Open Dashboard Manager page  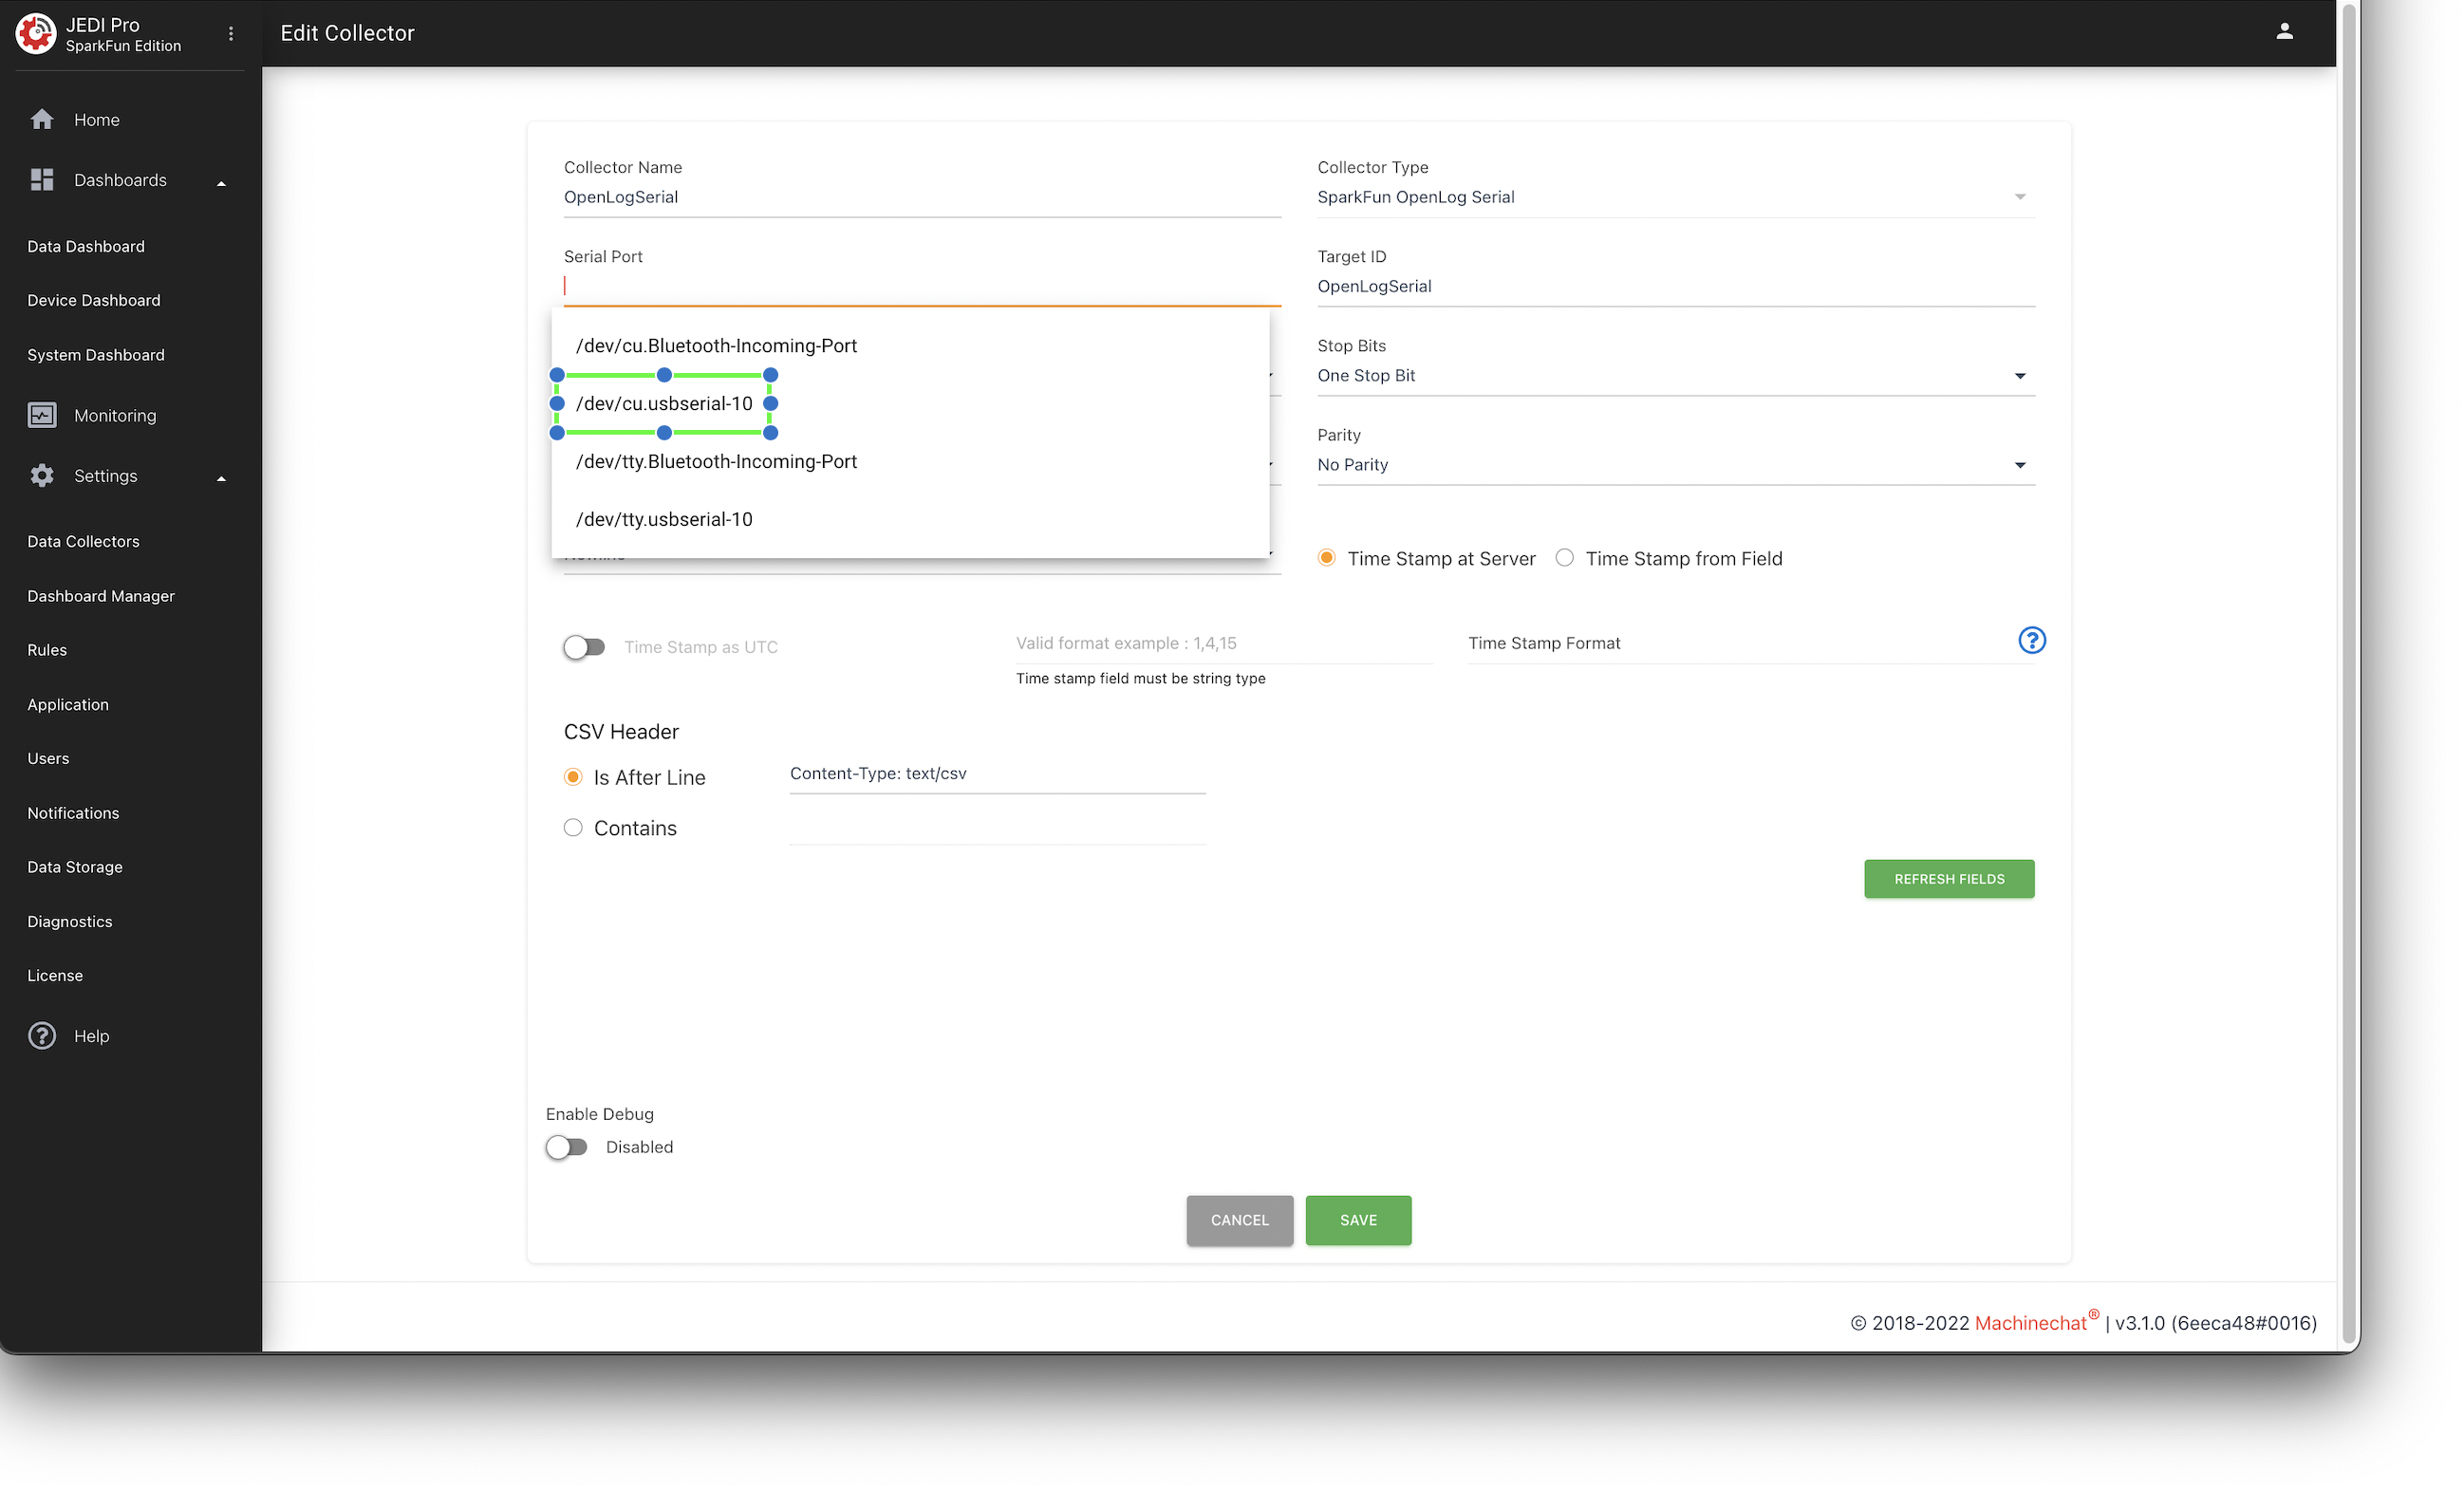tap(101, 597)
